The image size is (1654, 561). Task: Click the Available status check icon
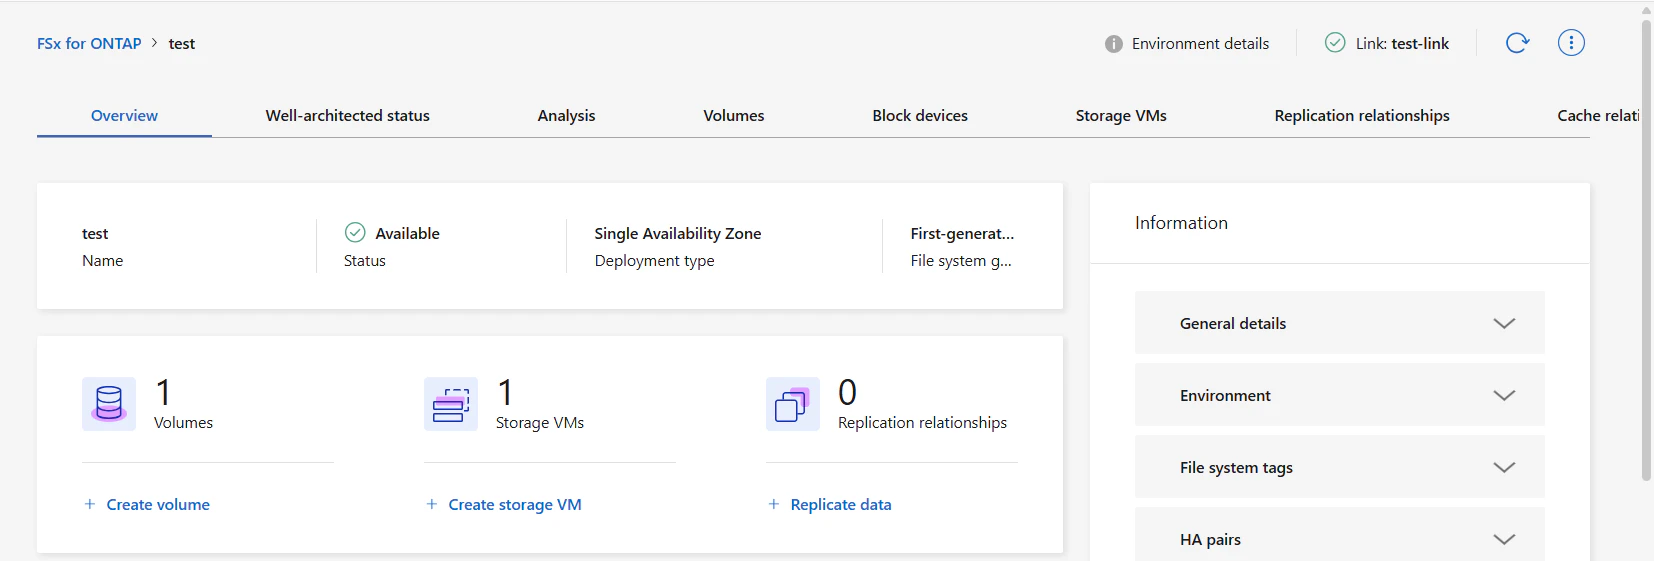click(355, 233)
